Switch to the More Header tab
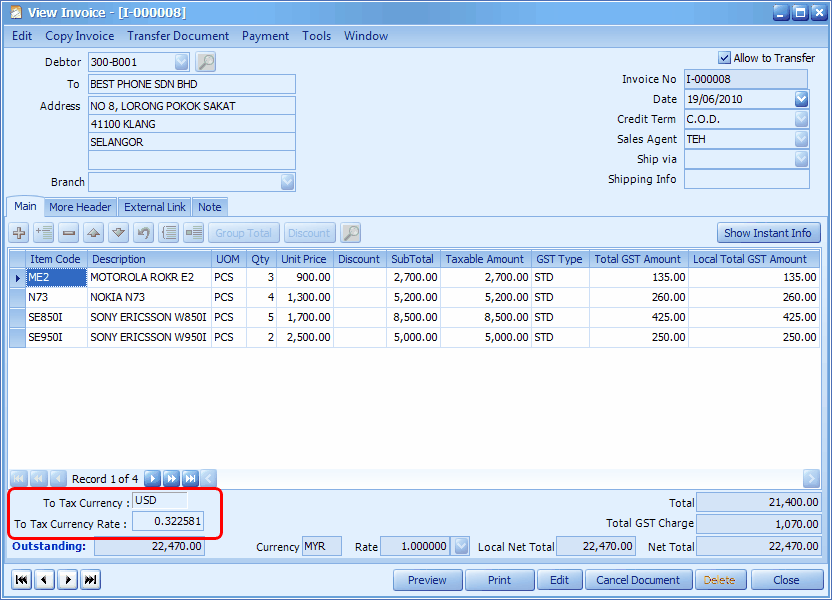Viewport: 832px width, 600px height. (80, 207)
